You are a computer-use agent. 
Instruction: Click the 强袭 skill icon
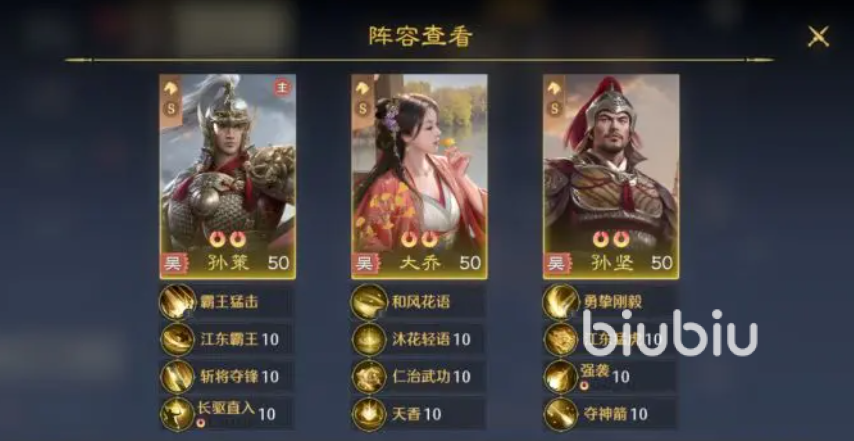pos(561,377)
